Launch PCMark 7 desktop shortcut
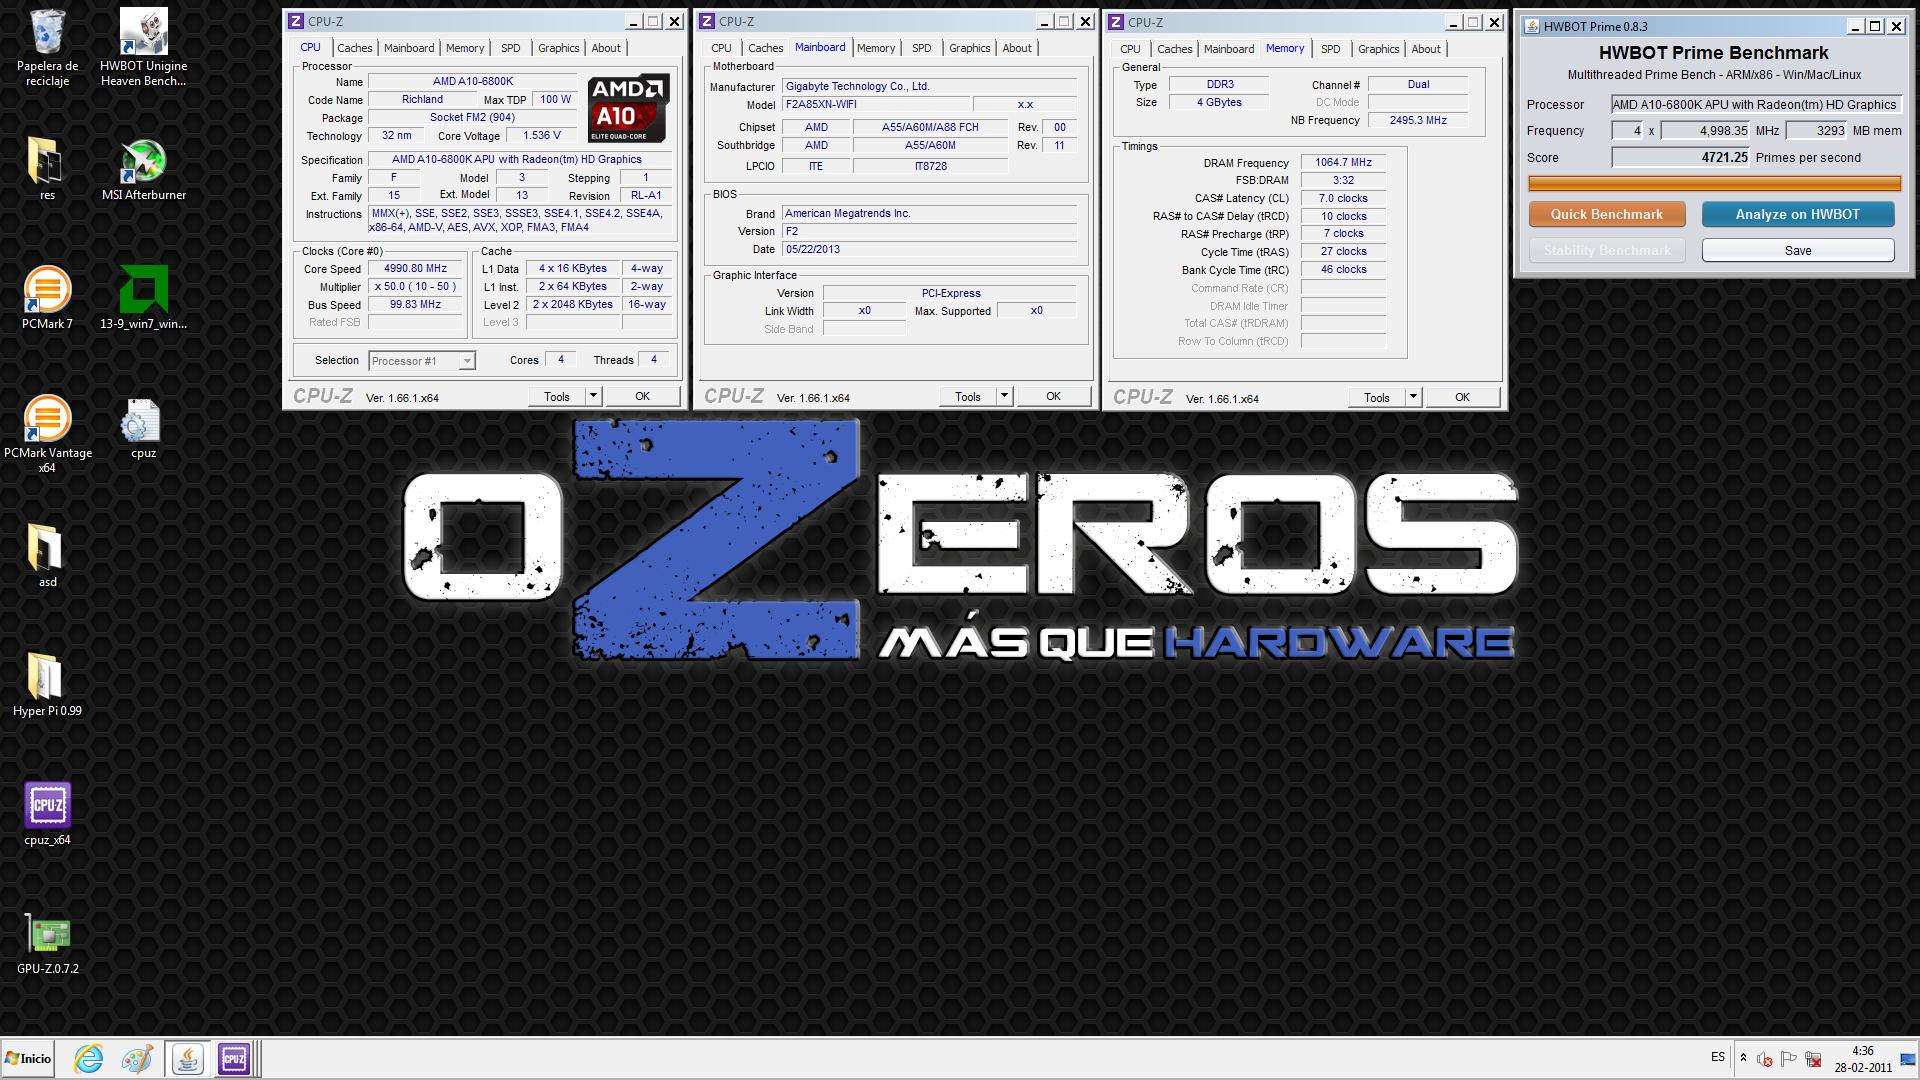This screenshot has width=1920, height=1080. (47, 297)
